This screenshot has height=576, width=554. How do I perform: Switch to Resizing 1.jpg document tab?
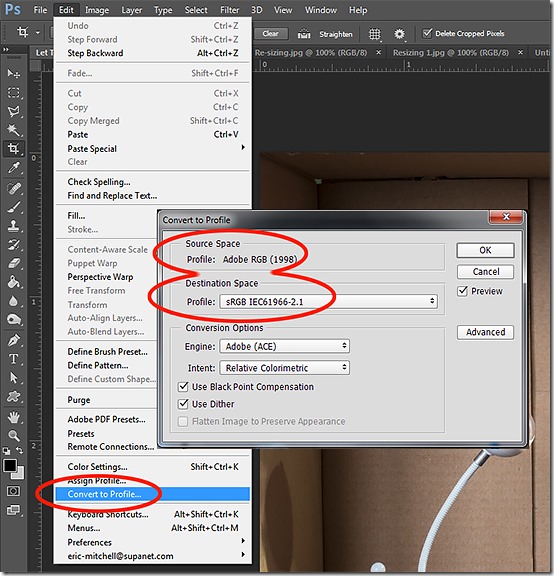(x=451, y=53)
